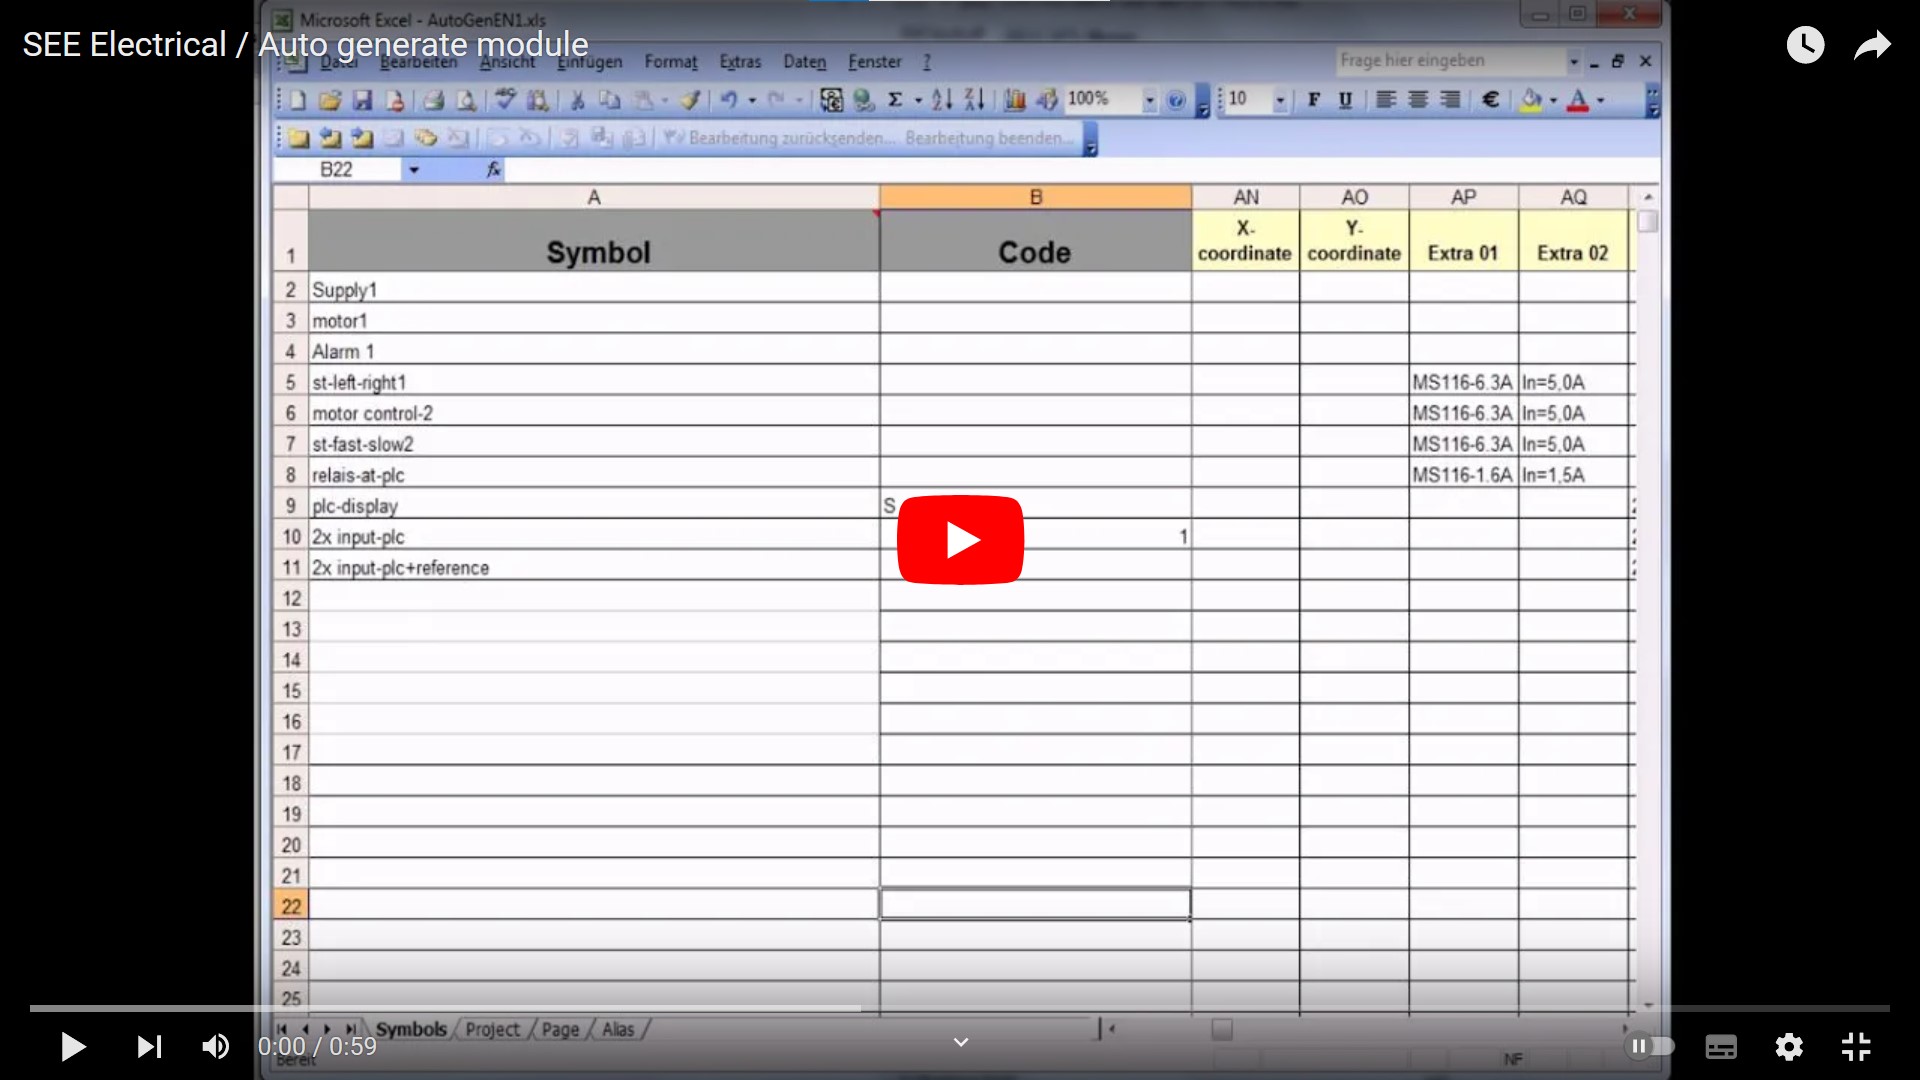Image resolution: width=1920 pixels, height=1080 pixels.
Task: Select the motor1 cell in column A
Action: pyautogui.click(x=593, y=321)
